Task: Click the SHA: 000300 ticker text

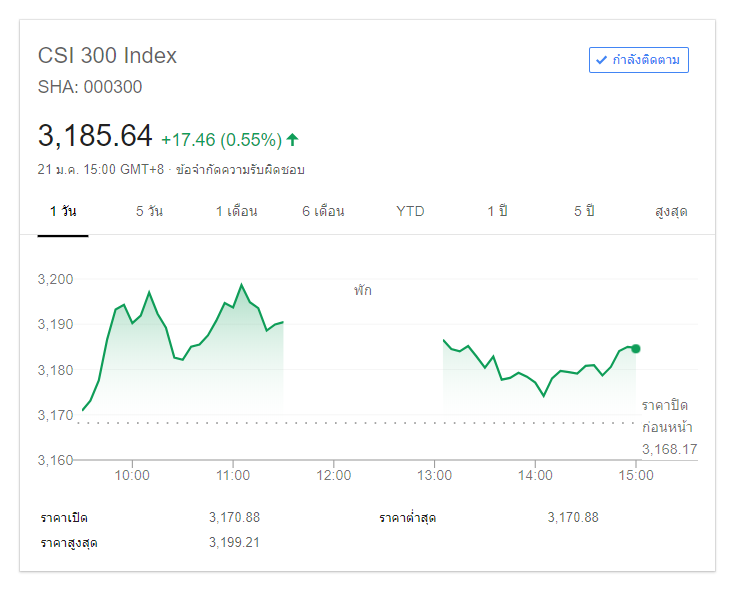Action: 90,87
